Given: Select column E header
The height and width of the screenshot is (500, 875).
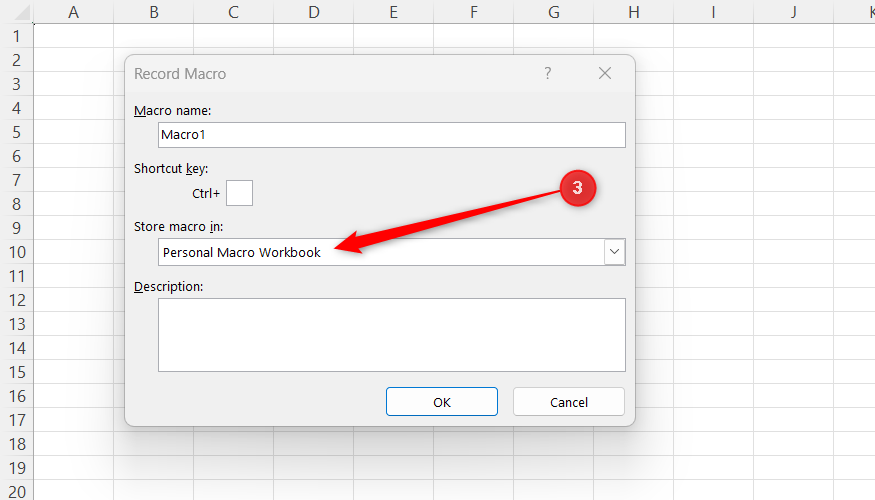Looking at the screenshot, I should [x=393, y=12].
